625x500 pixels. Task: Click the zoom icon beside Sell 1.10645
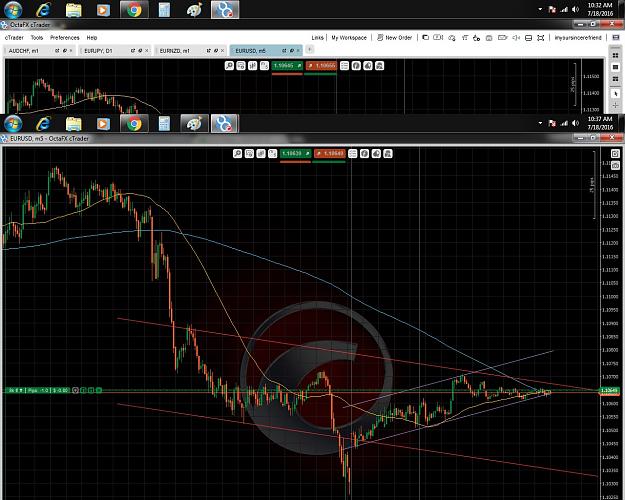pos(229,66)
